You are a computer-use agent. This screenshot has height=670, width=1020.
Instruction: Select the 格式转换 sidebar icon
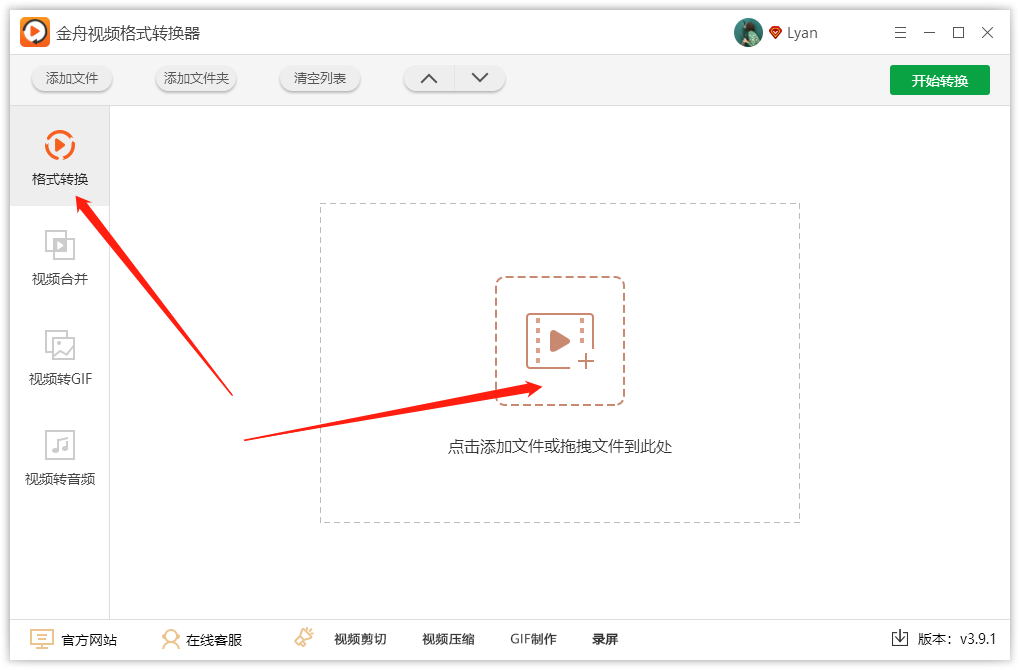[60, 145]
